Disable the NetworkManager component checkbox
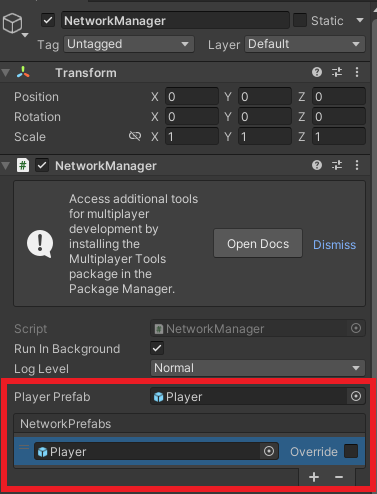 point(42,165)
